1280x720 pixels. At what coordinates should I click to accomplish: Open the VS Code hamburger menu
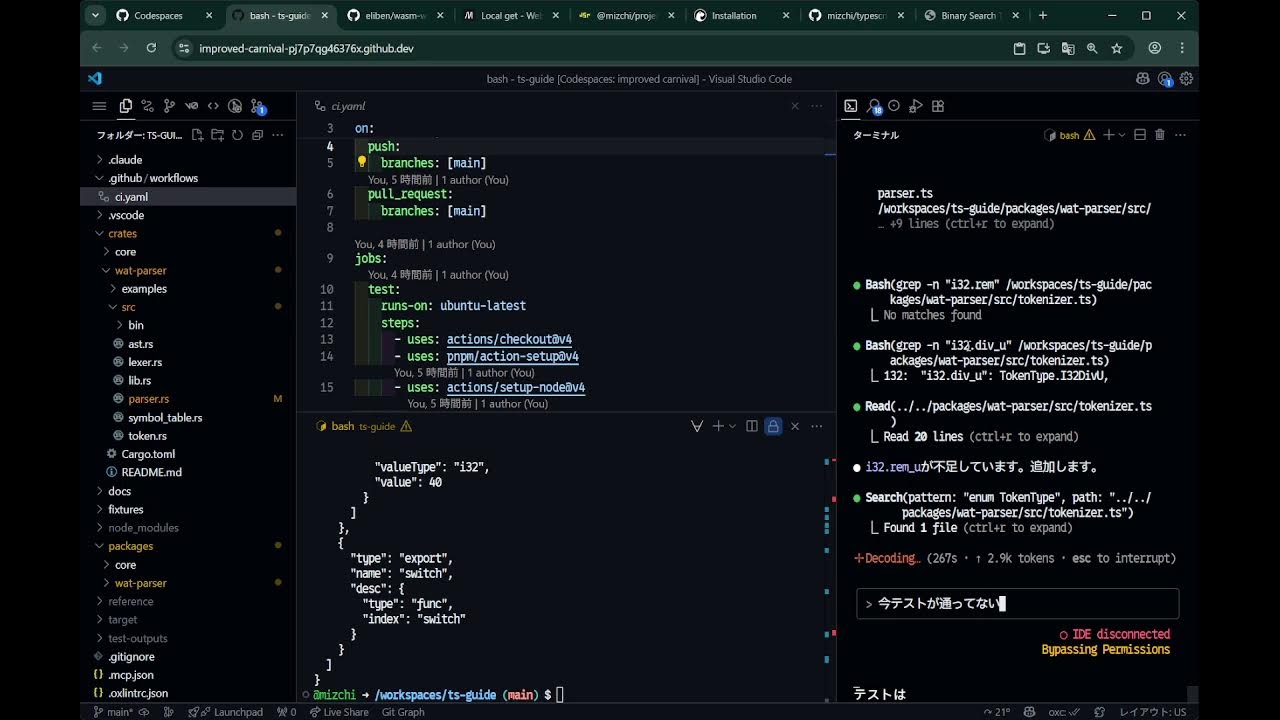click(x=99, y=106)
